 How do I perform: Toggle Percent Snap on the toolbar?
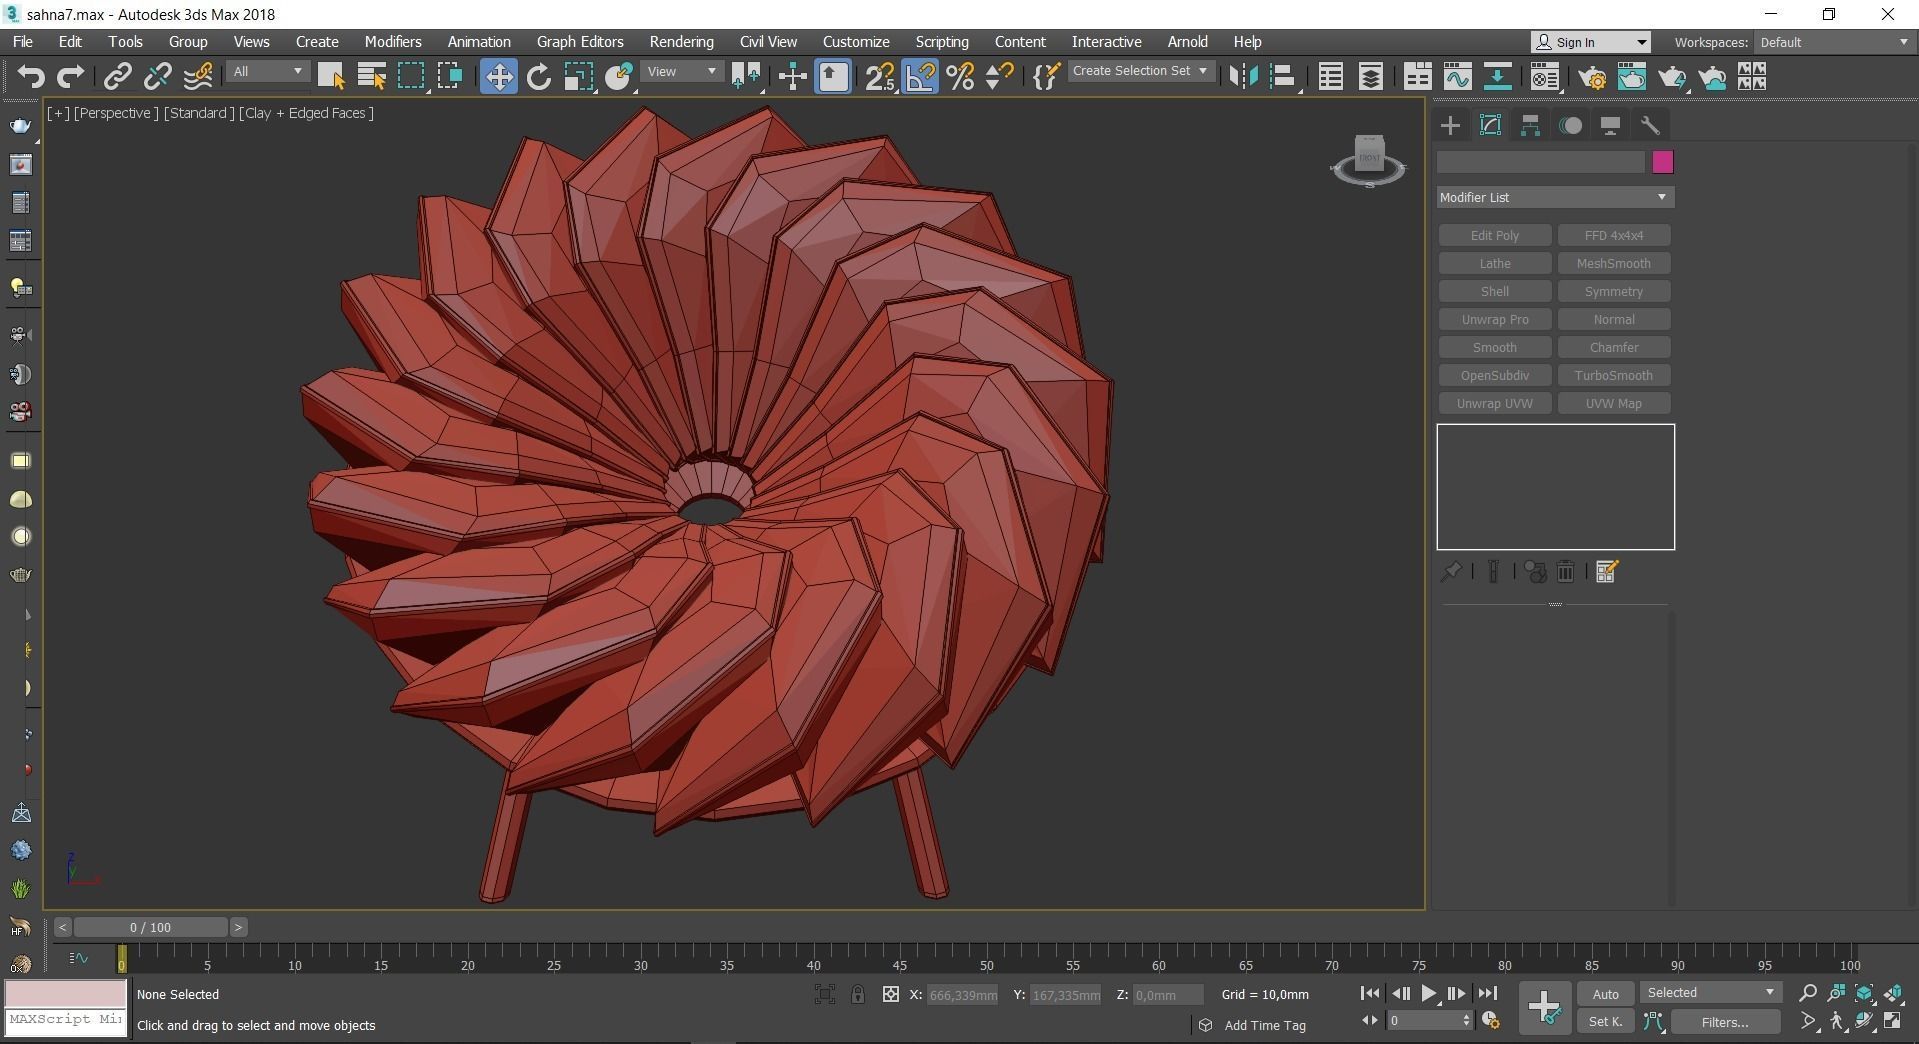pyautogui.click(x=960, y=77)
